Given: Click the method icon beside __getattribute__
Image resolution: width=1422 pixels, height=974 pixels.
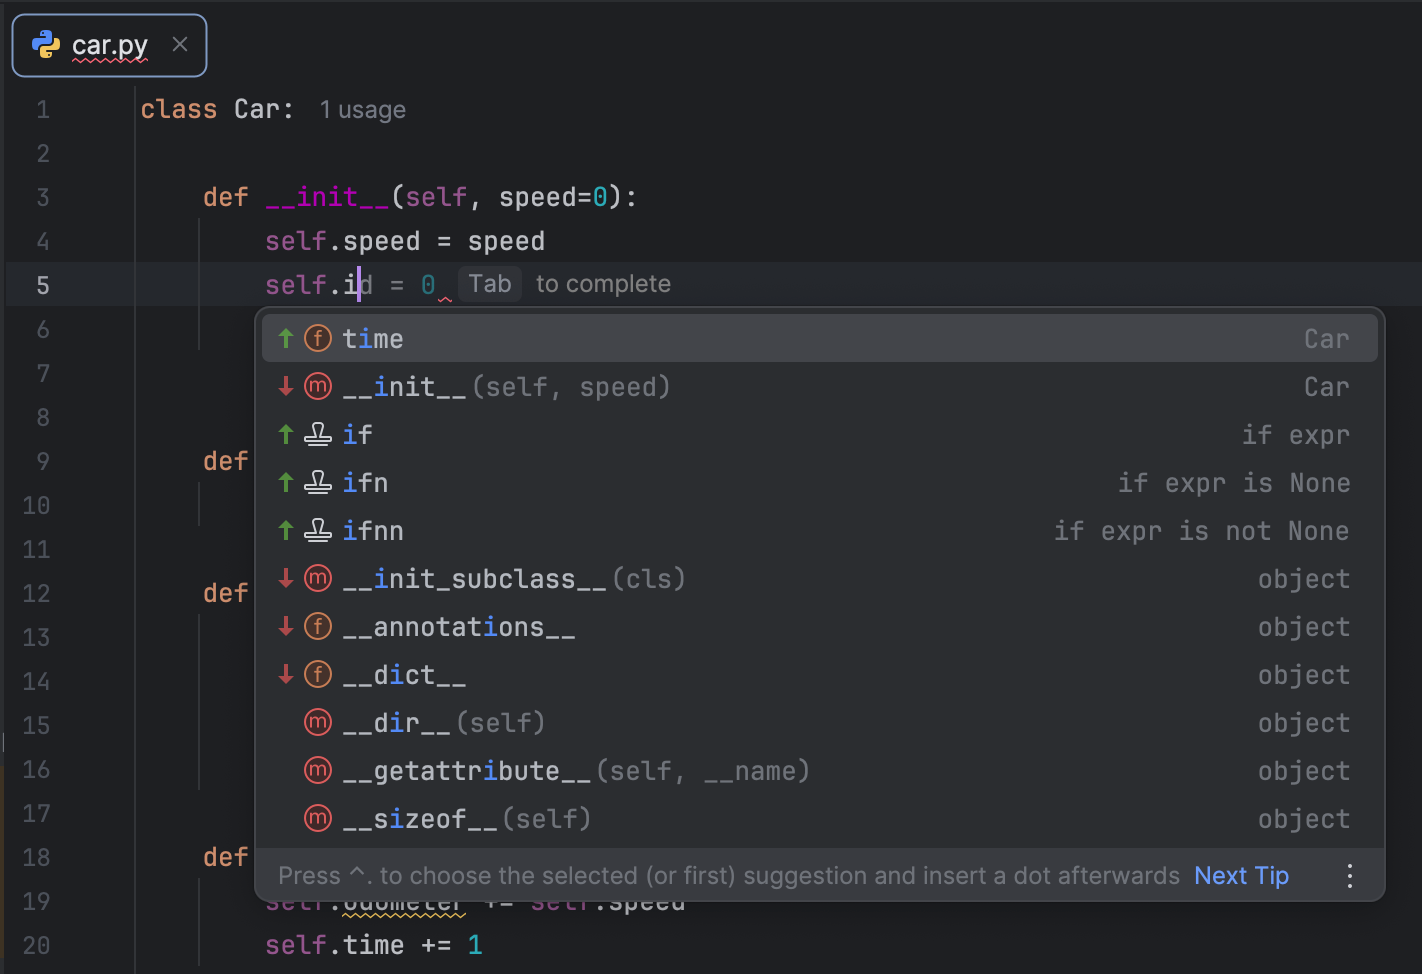Looking at the screenshot, I should point(317,770).
